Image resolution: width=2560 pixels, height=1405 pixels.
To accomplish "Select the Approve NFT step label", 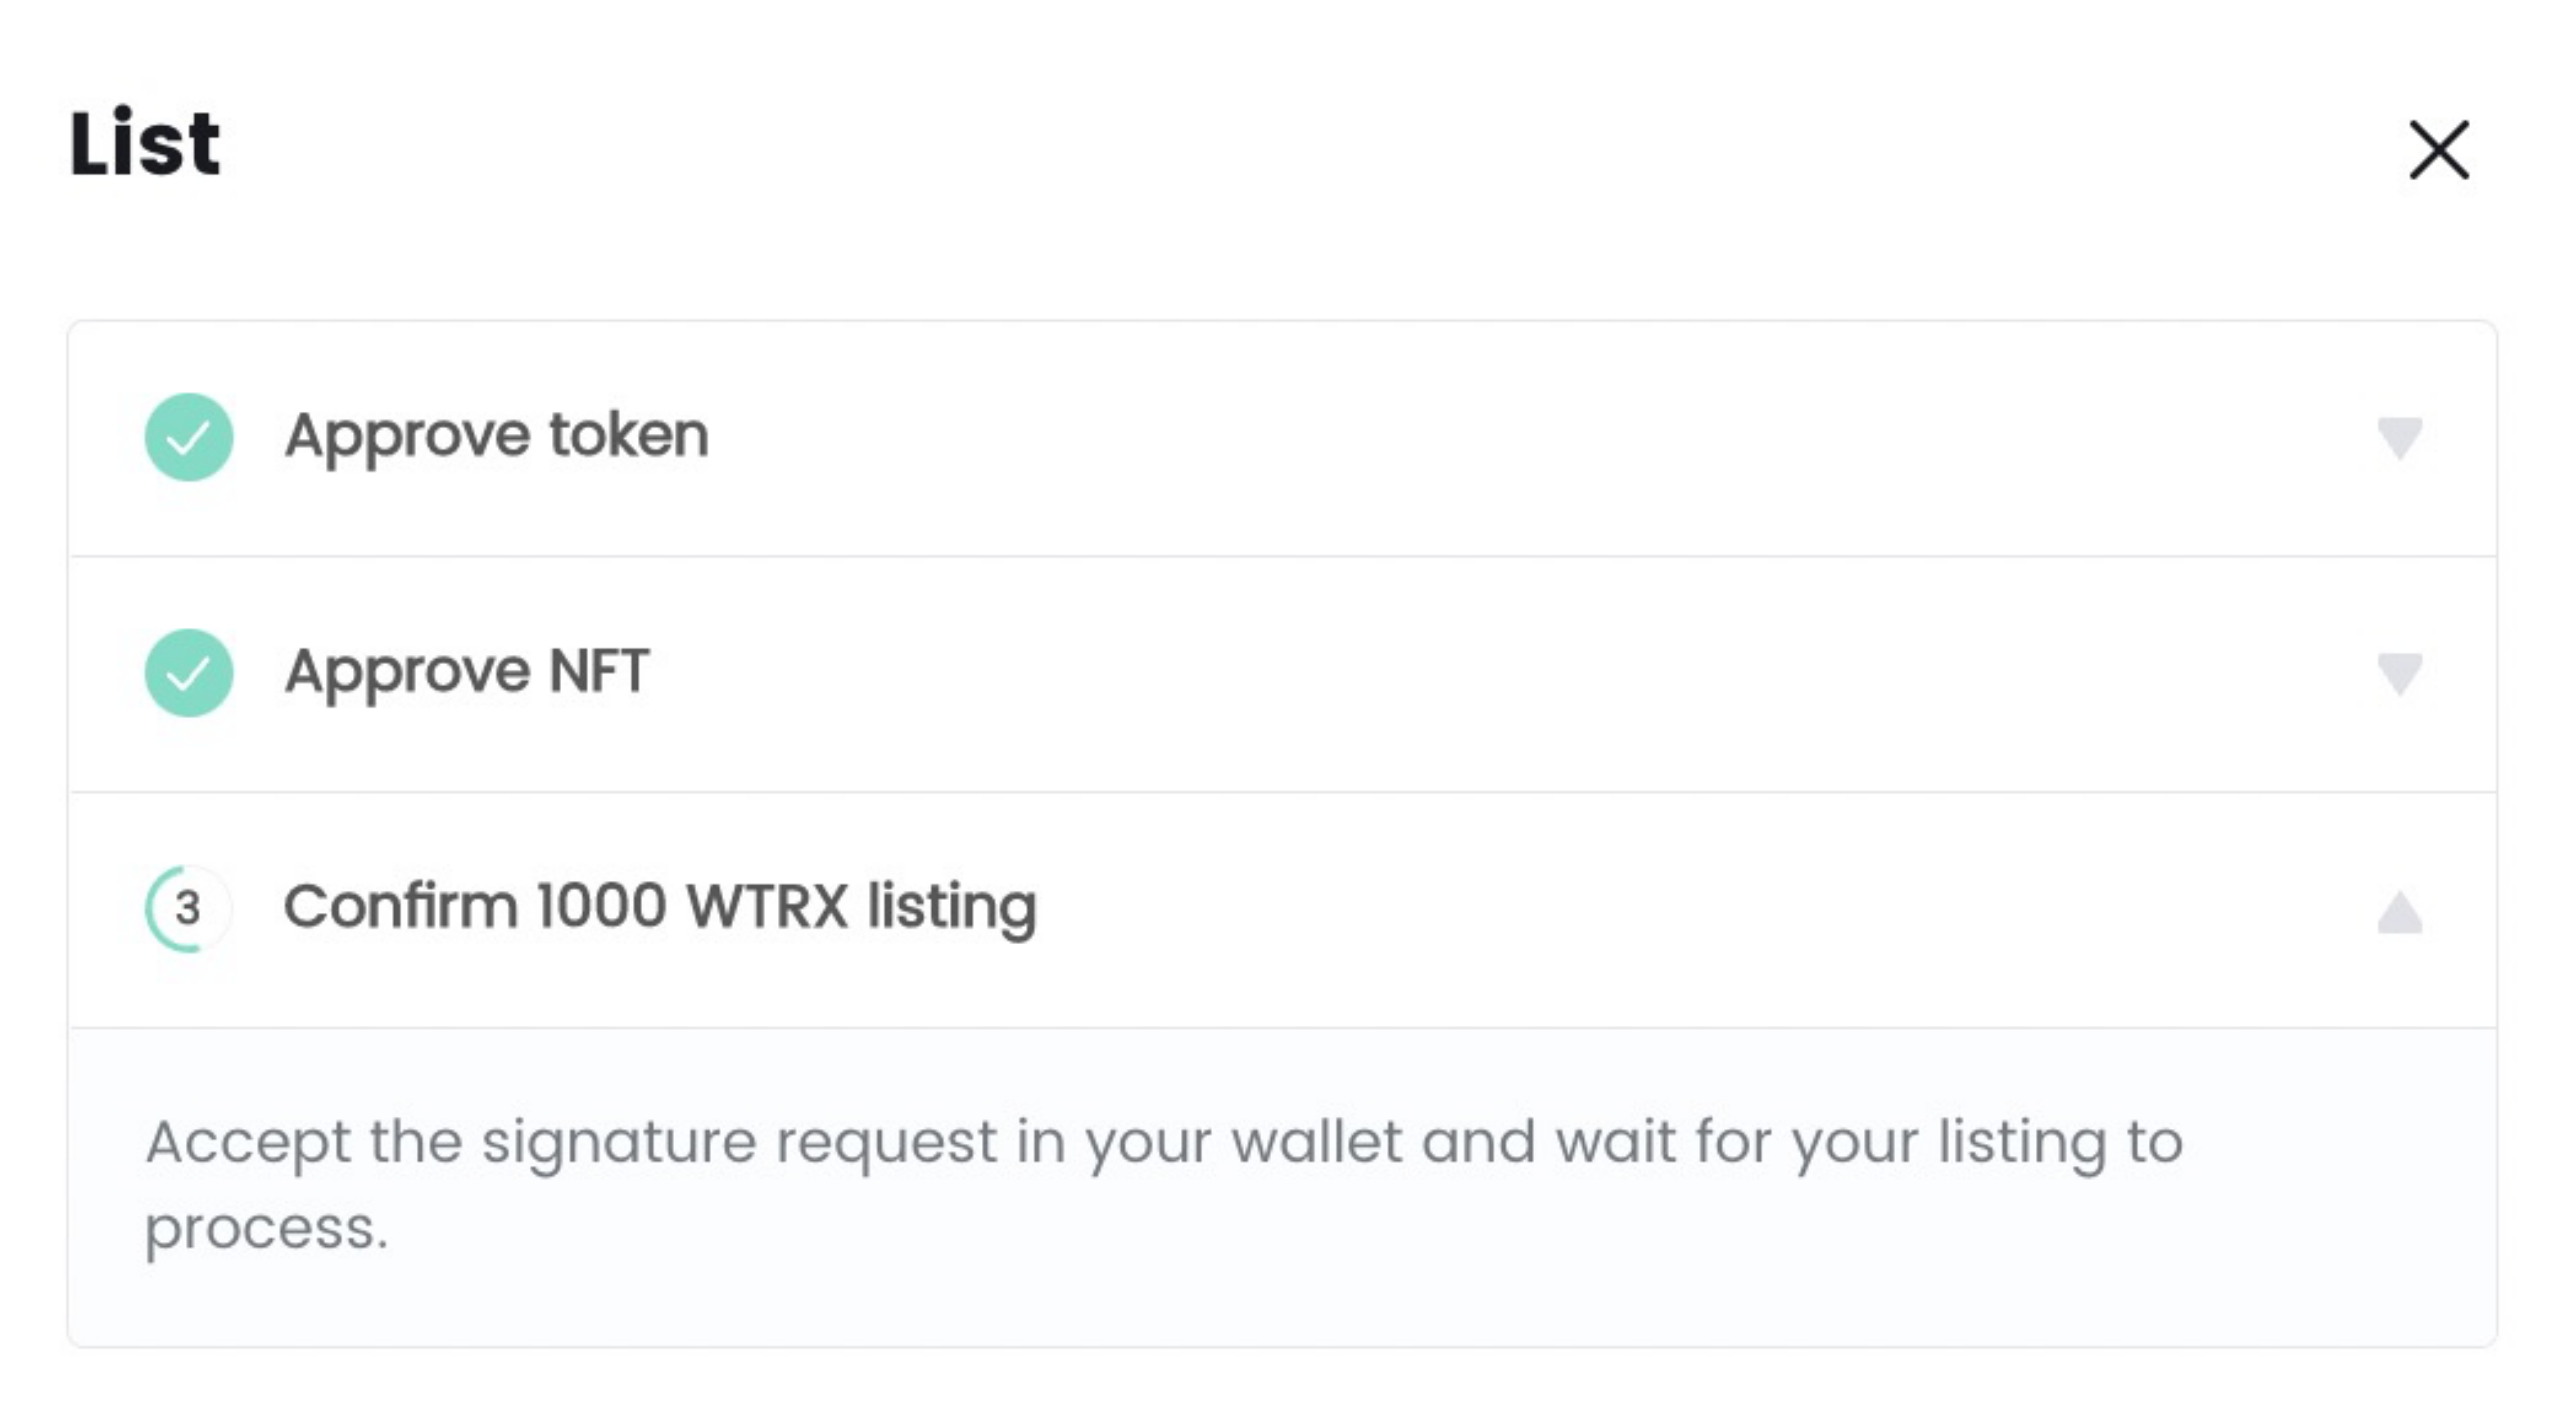I will 467,671.
